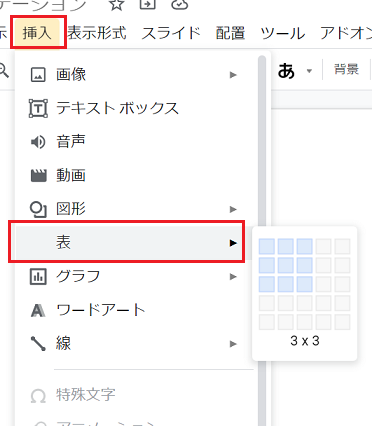Select 画像 menu entry

tap(136, 75)
